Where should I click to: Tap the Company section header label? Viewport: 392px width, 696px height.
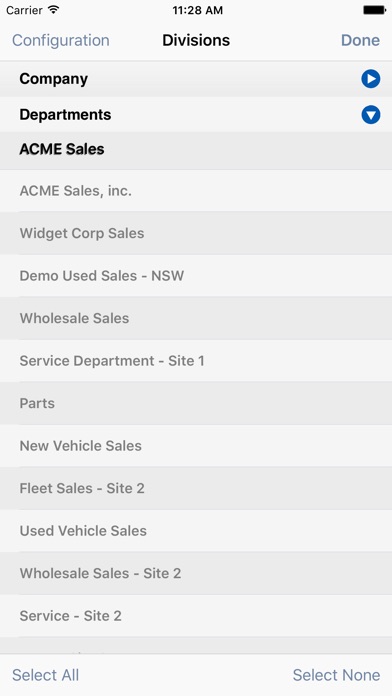coord(54,79)
